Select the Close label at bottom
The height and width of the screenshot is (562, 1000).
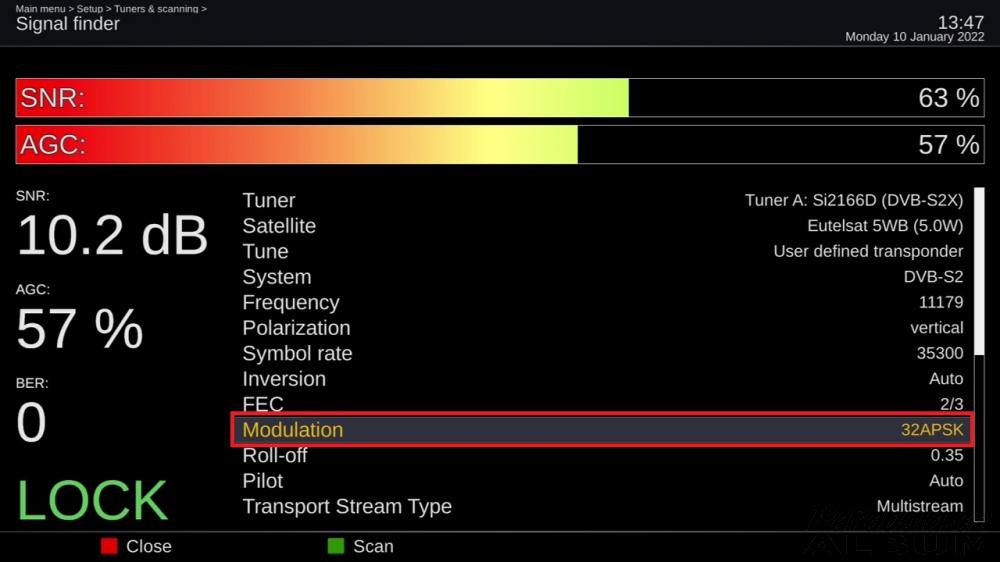[x=149, y=546]
